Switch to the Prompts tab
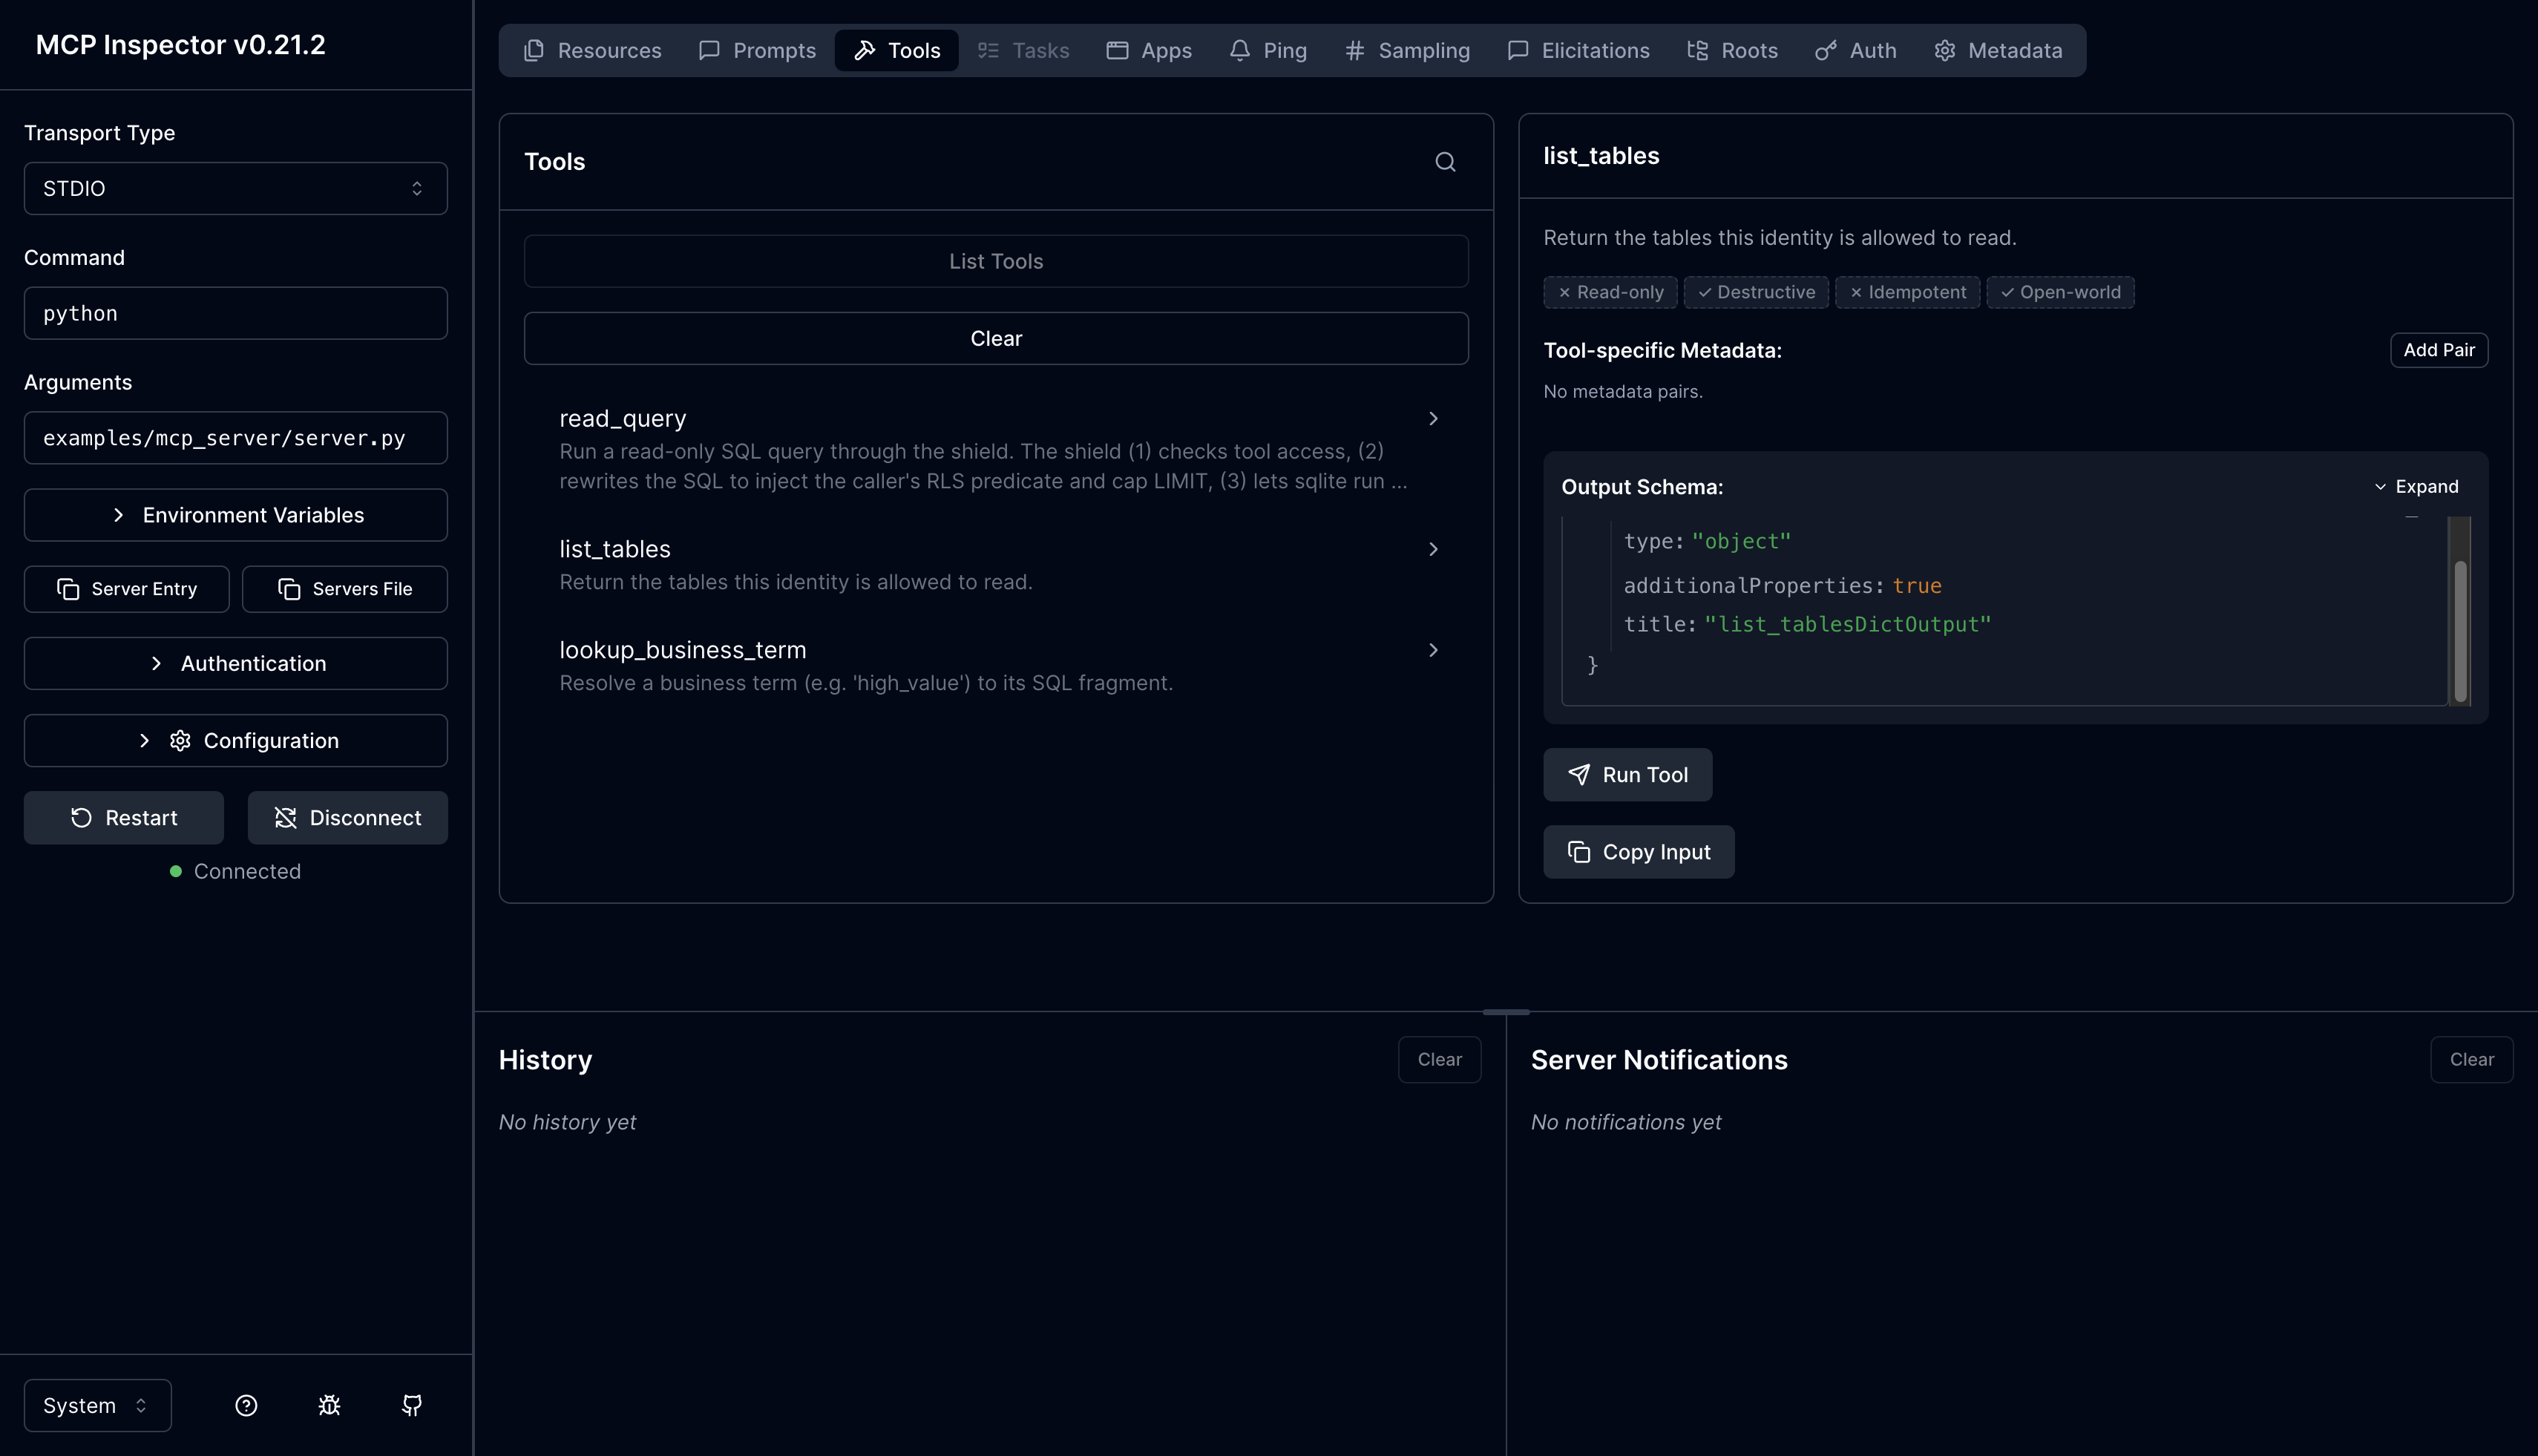2538x1456 pixels. coord(757,50)
